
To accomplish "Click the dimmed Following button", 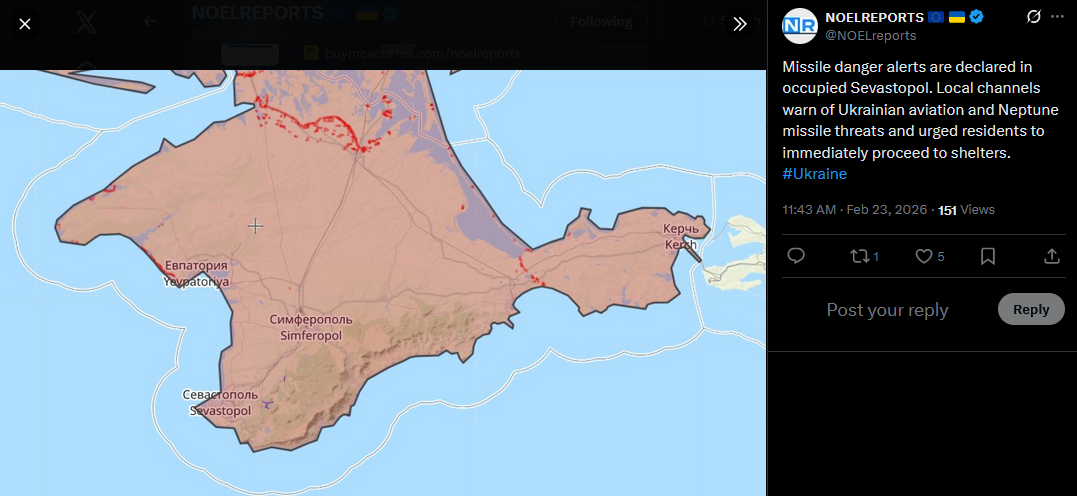I will (601, 22).
